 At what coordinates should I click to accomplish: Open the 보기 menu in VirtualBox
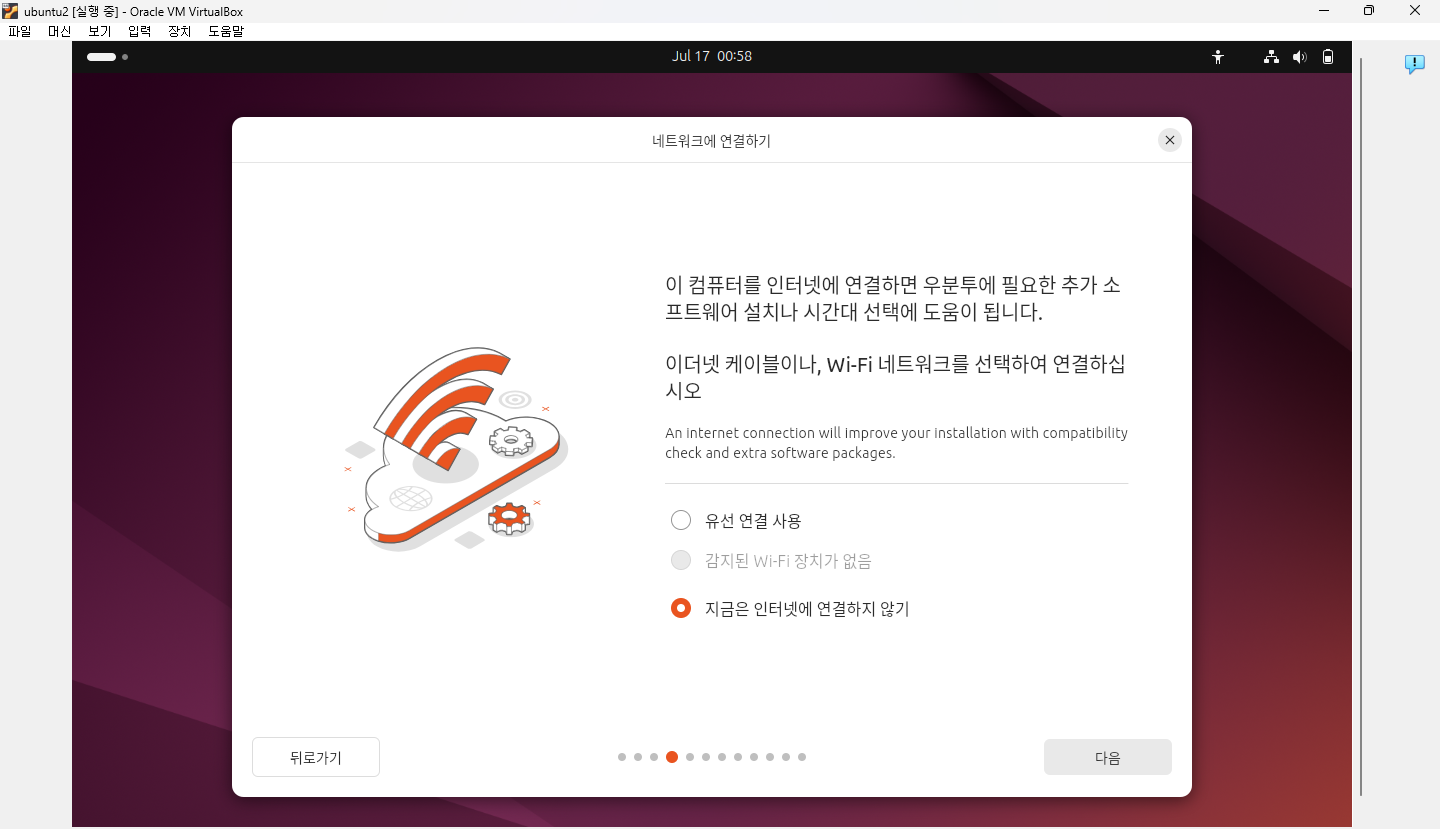tap(100, 31)
